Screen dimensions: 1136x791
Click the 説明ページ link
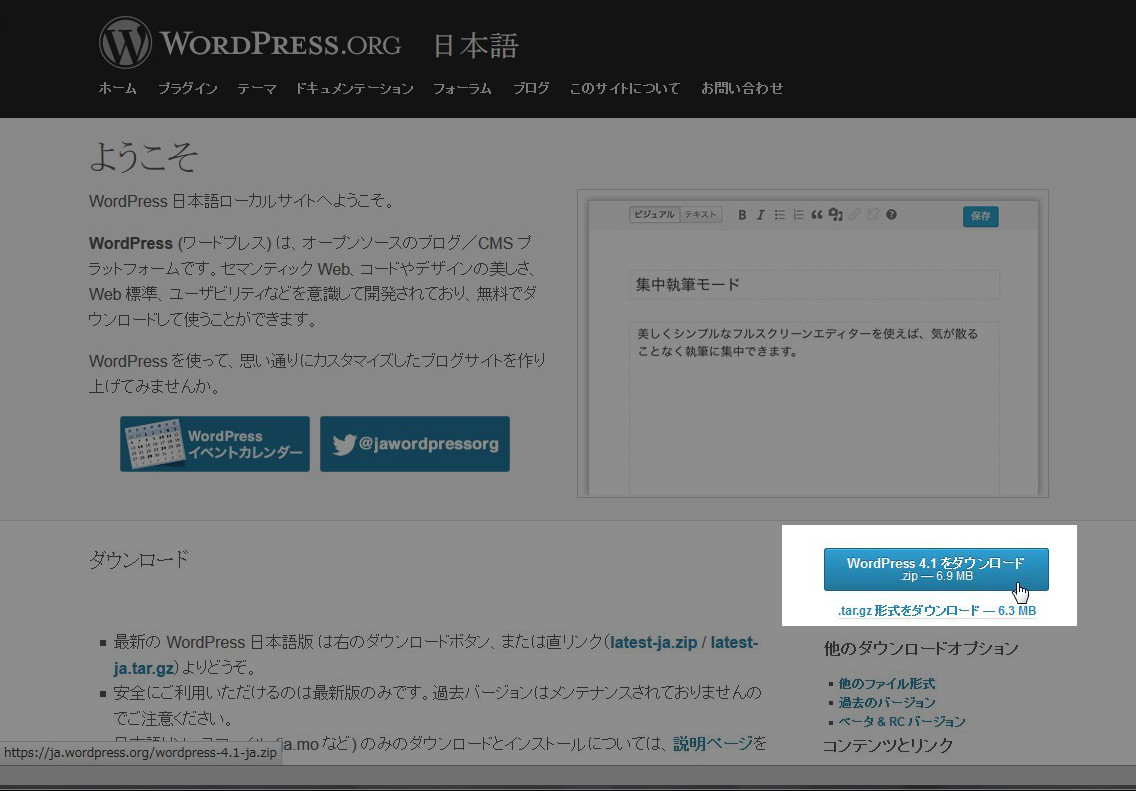pyautogui.click(x=713, y=743)
